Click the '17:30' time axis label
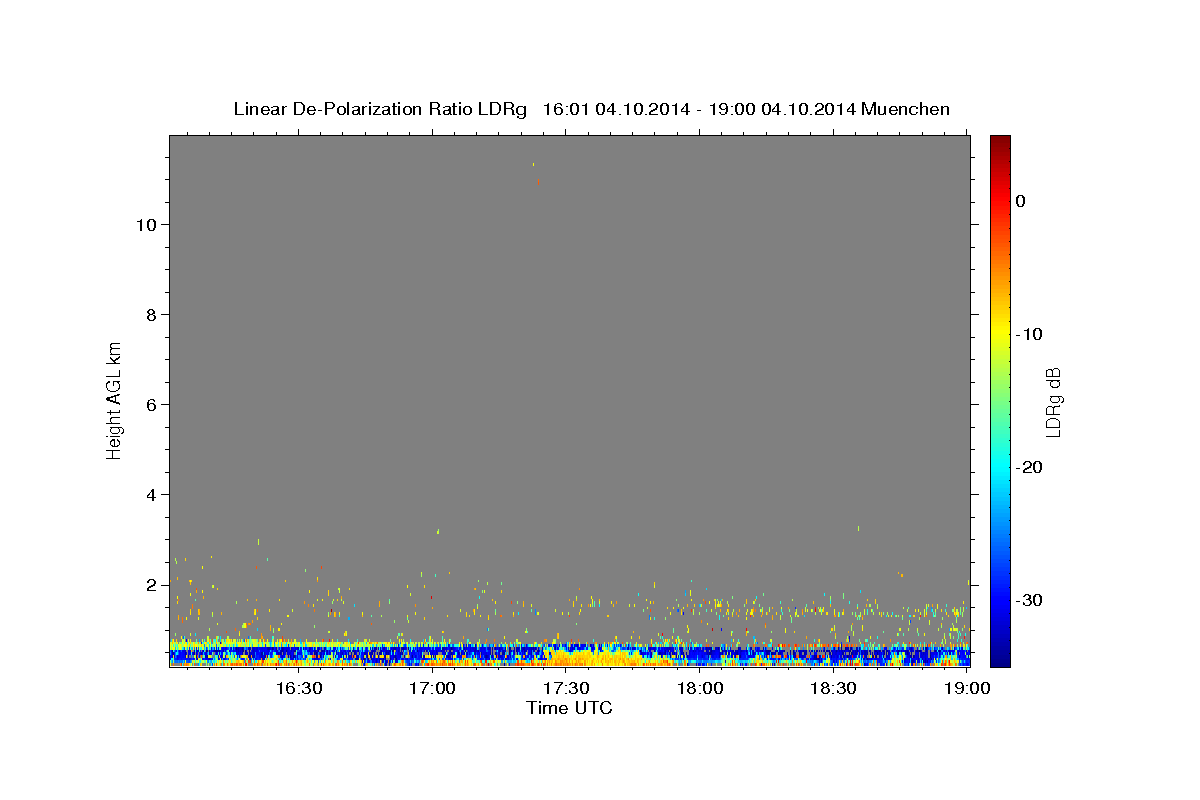Screen dimensions: 1200x800 pos(566,688)
